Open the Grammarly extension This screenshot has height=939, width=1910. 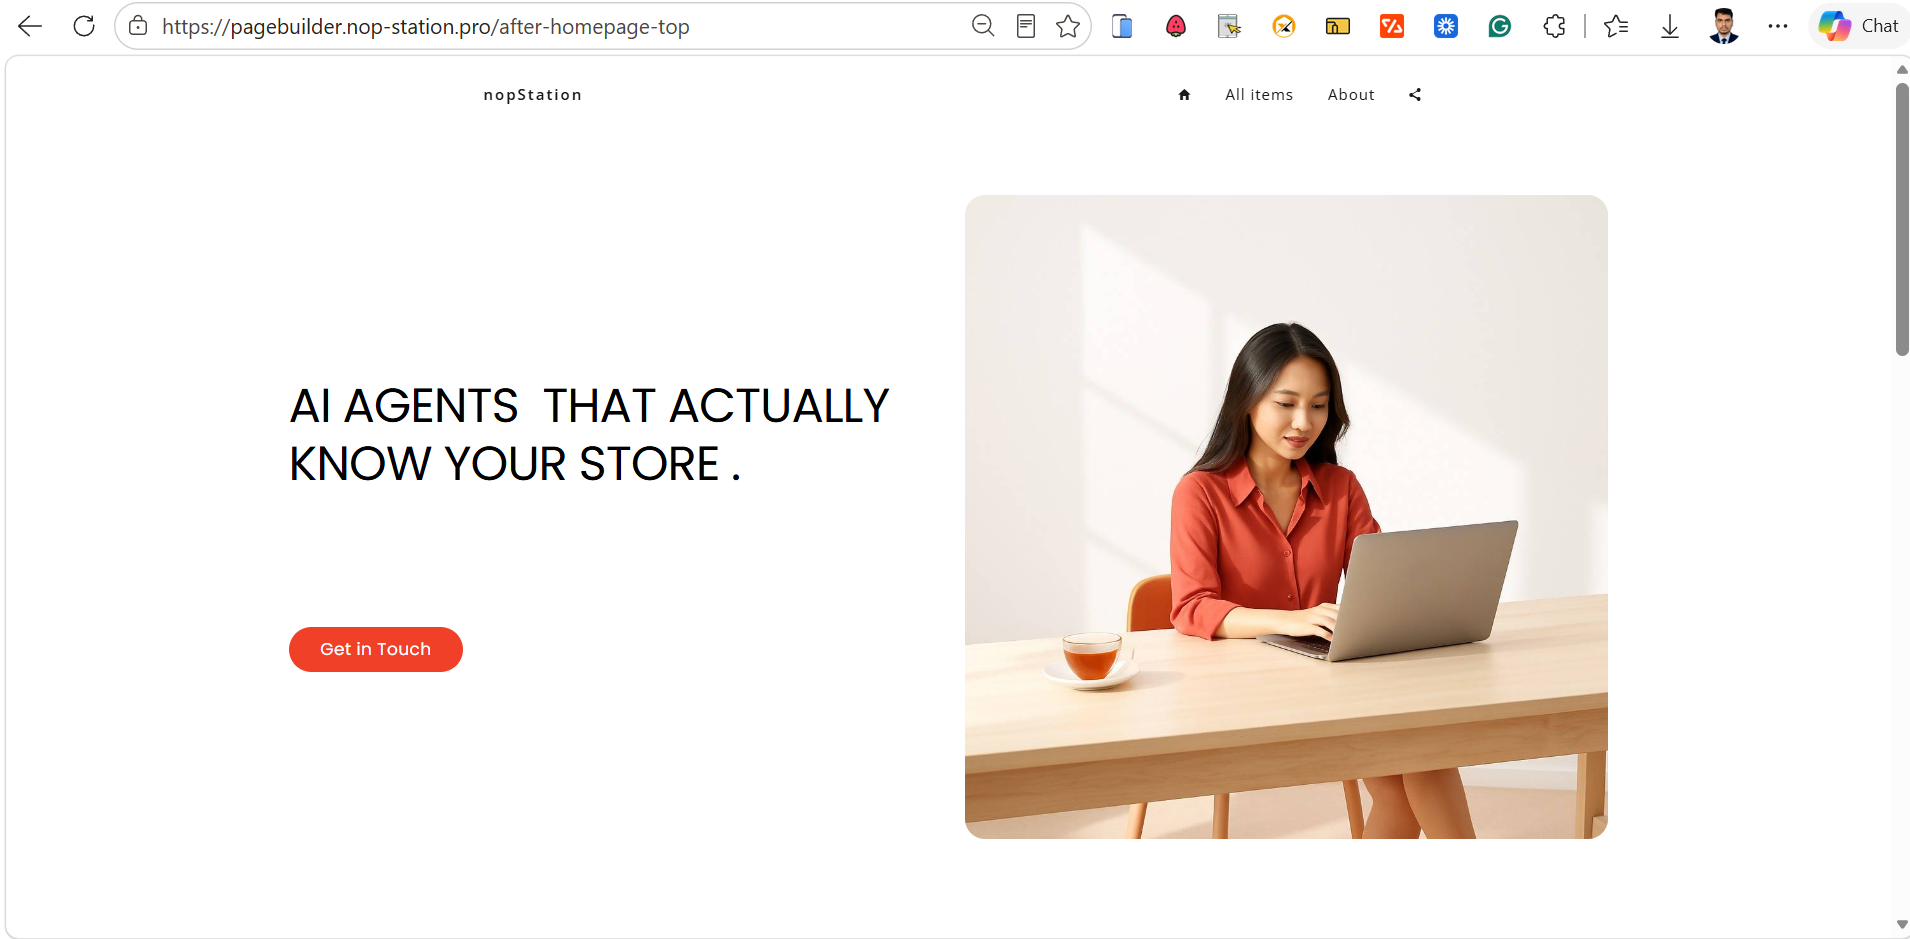(x=1500, y=26)
